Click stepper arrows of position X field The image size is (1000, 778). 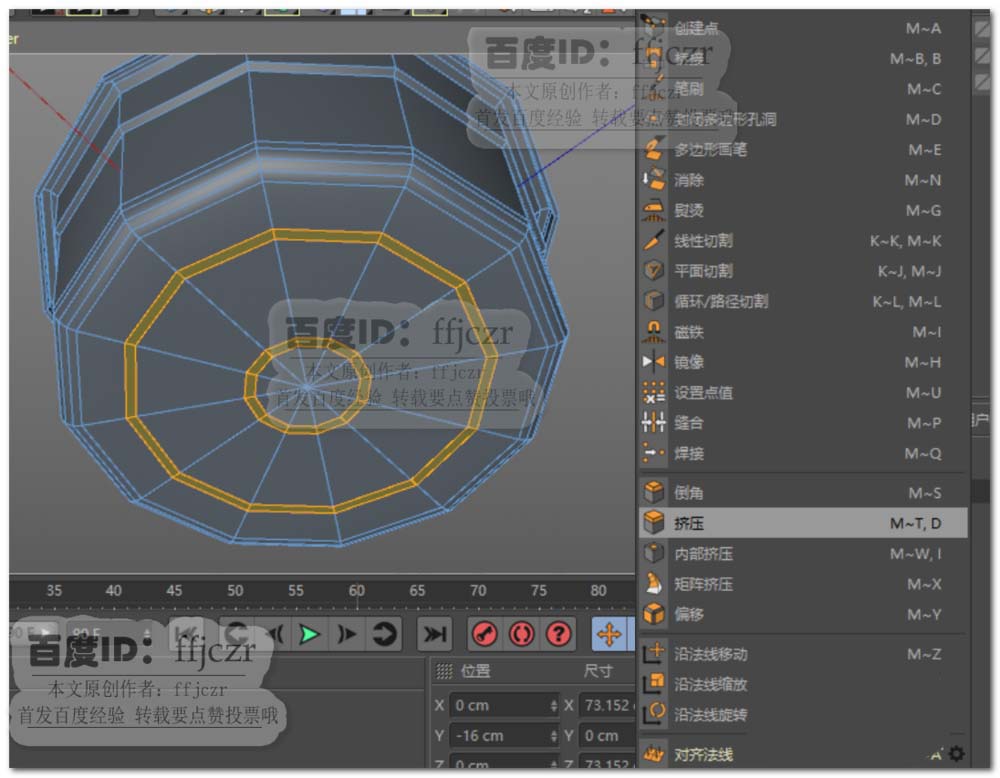(553, 705)
